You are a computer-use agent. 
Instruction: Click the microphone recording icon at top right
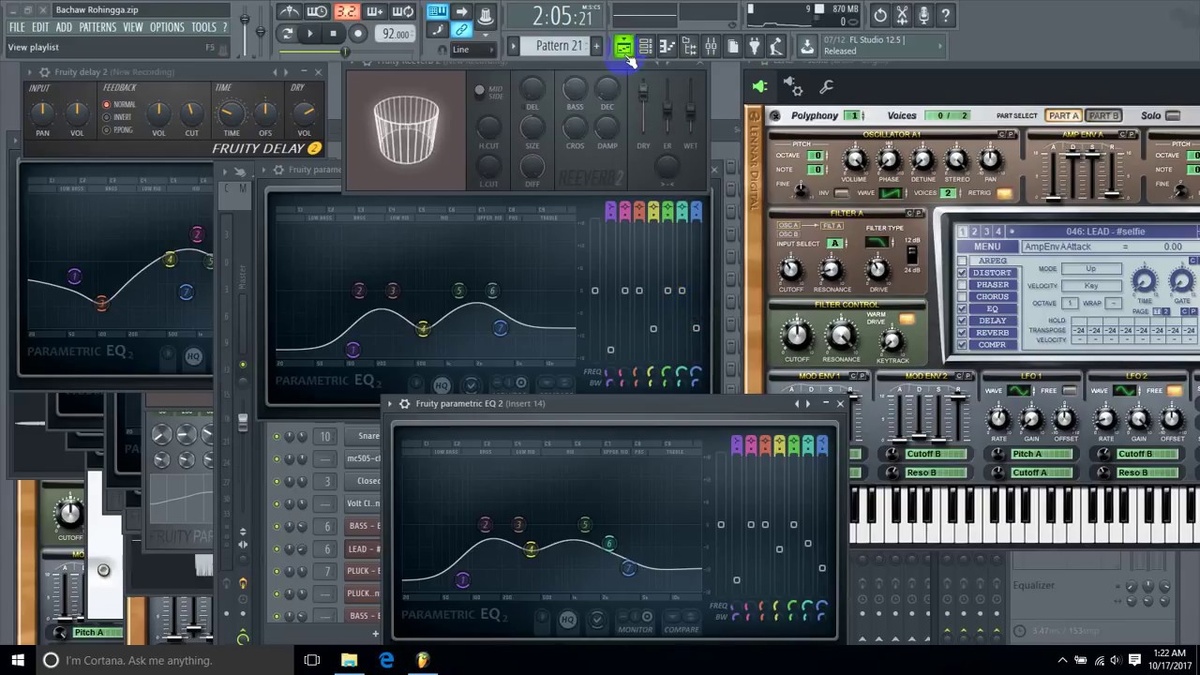[x=924, y=15]
